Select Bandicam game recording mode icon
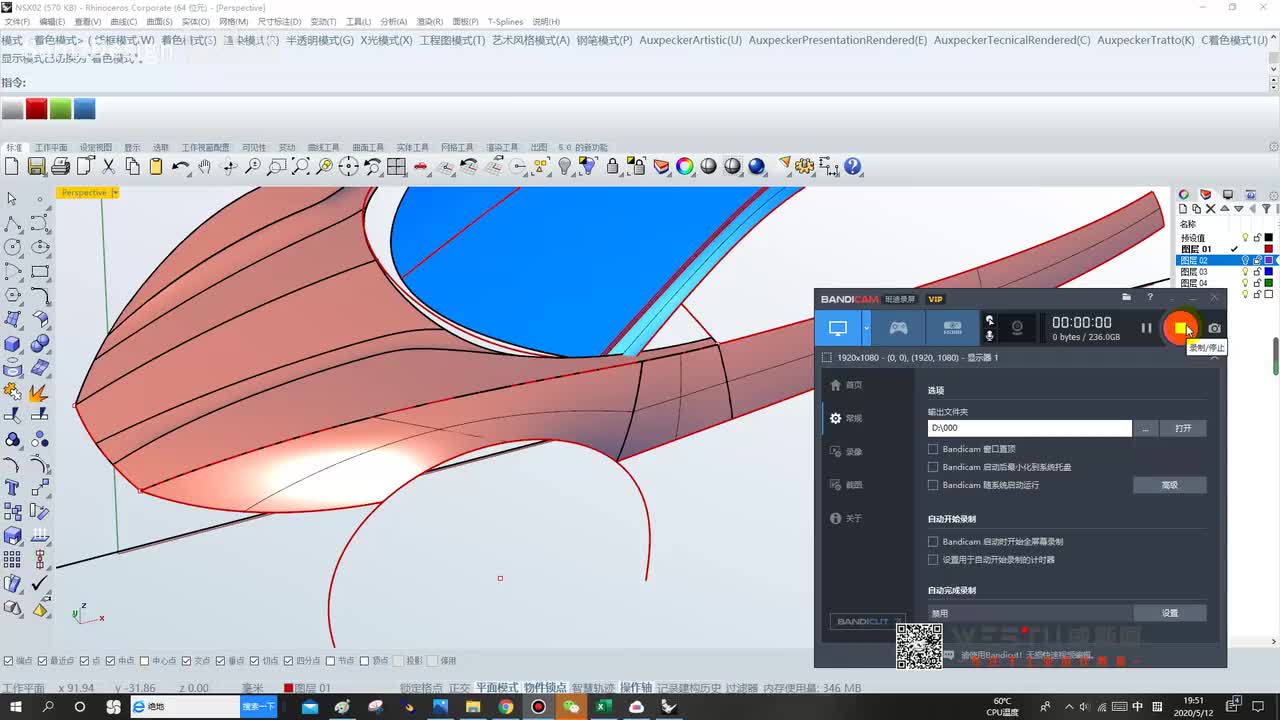The height and width of the screenshot is (720, 1280). pos(899,328)
